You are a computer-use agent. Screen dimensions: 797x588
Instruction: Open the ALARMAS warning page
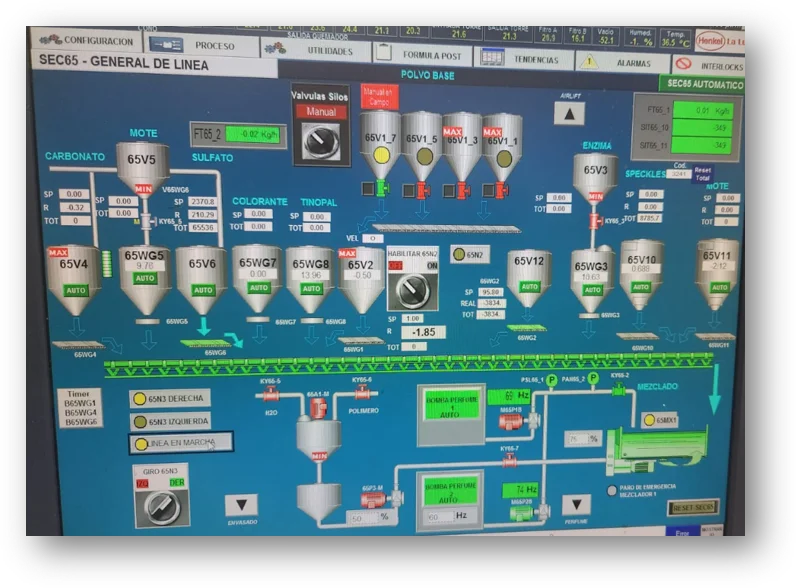pyautogui.click(x=620, y=62)
